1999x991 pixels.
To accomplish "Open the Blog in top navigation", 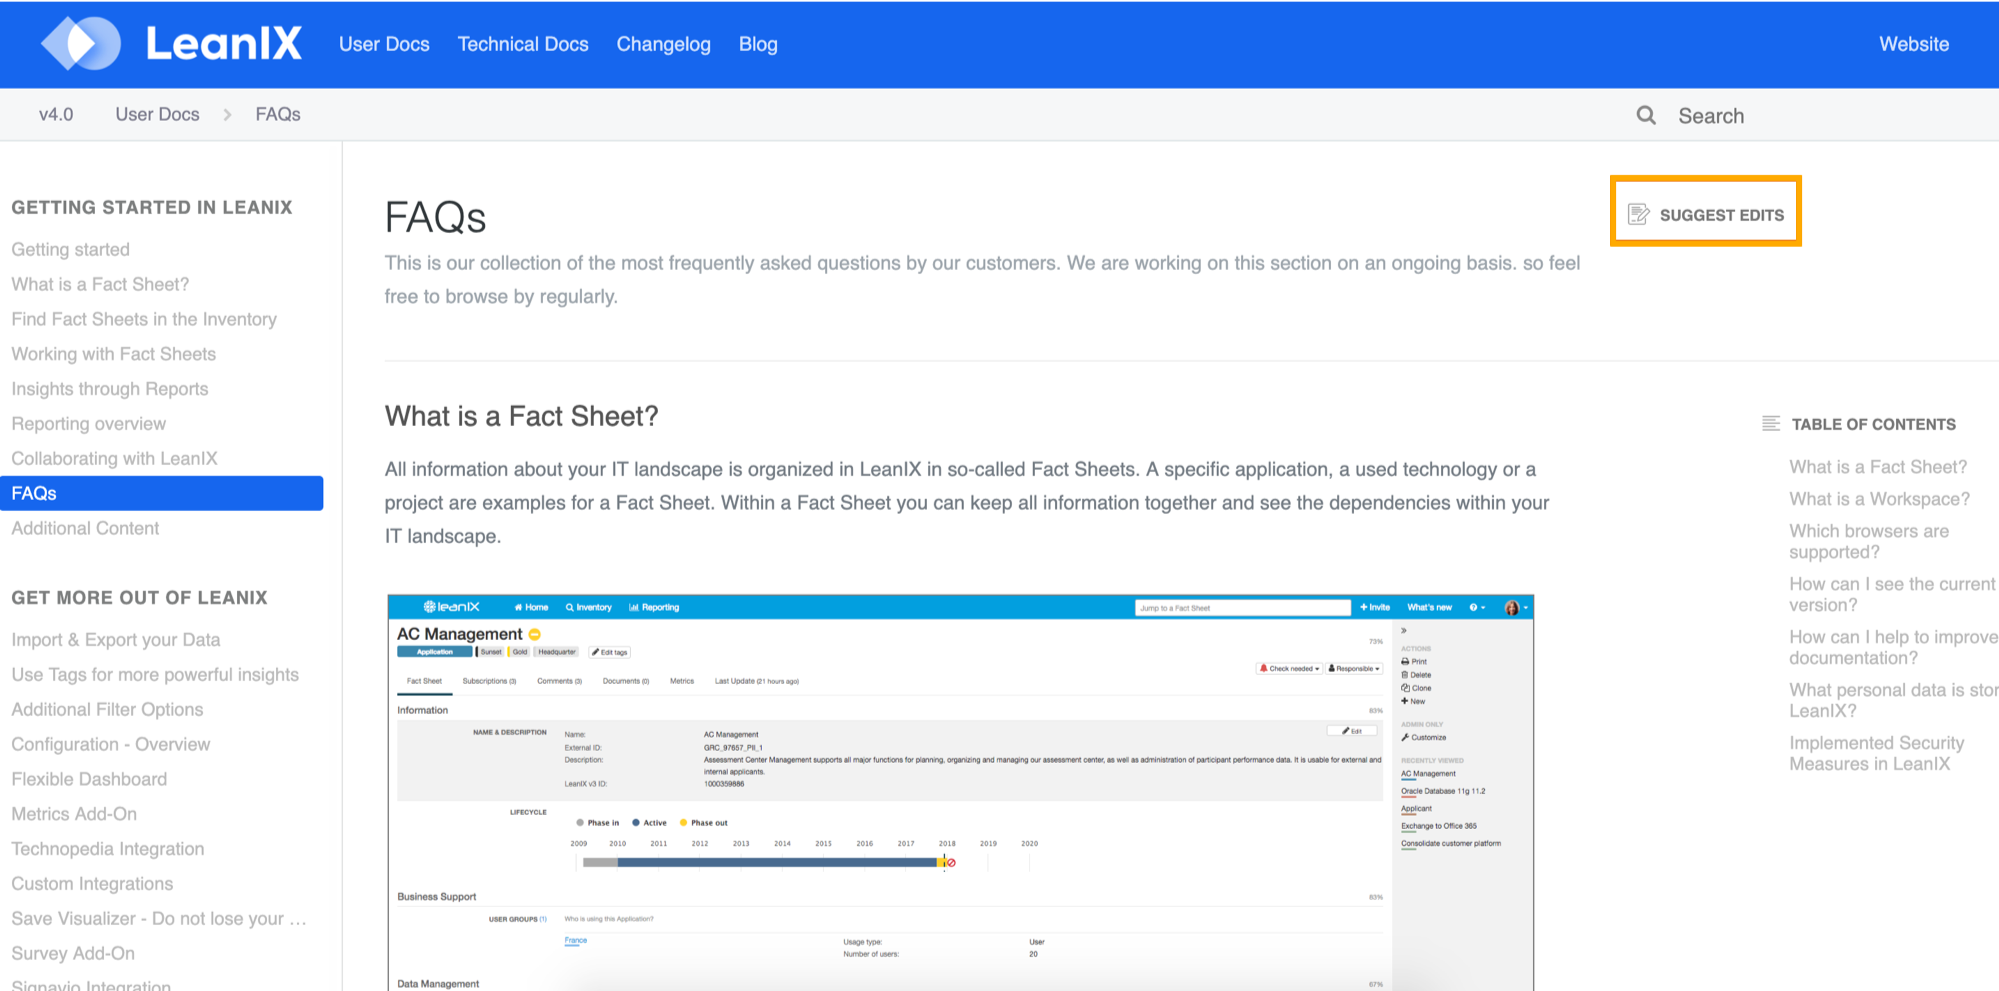I will pos(758,44).
